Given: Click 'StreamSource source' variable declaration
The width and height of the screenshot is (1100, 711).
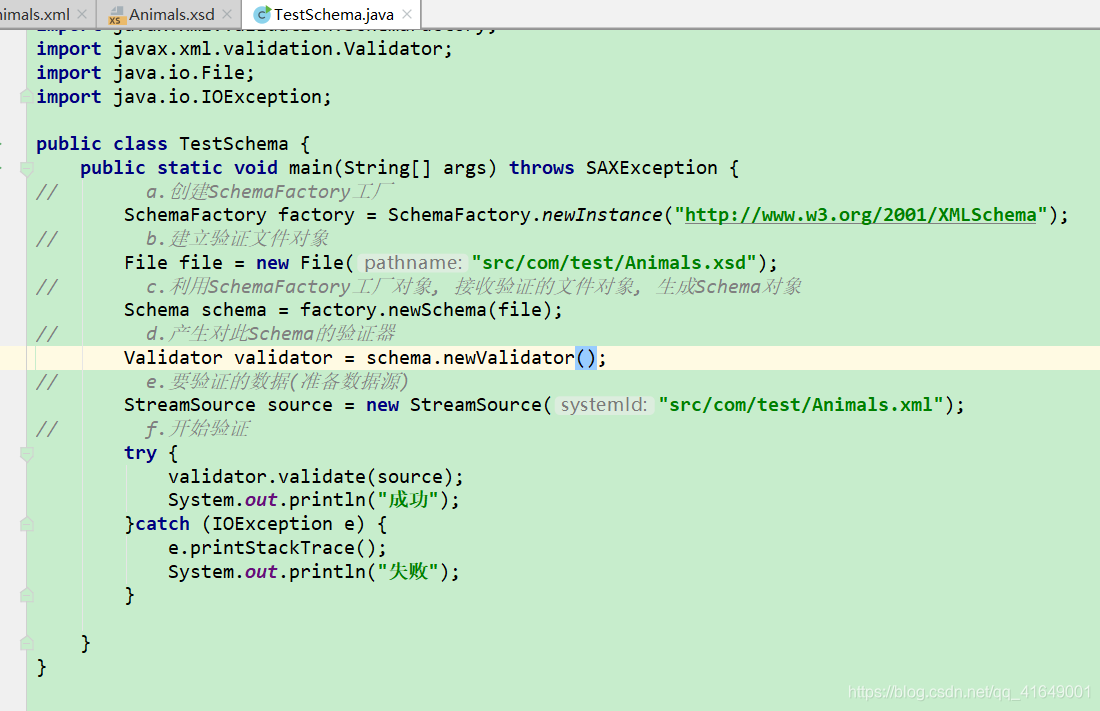Looking at the screenshot, I should click(x=228, y=405).
